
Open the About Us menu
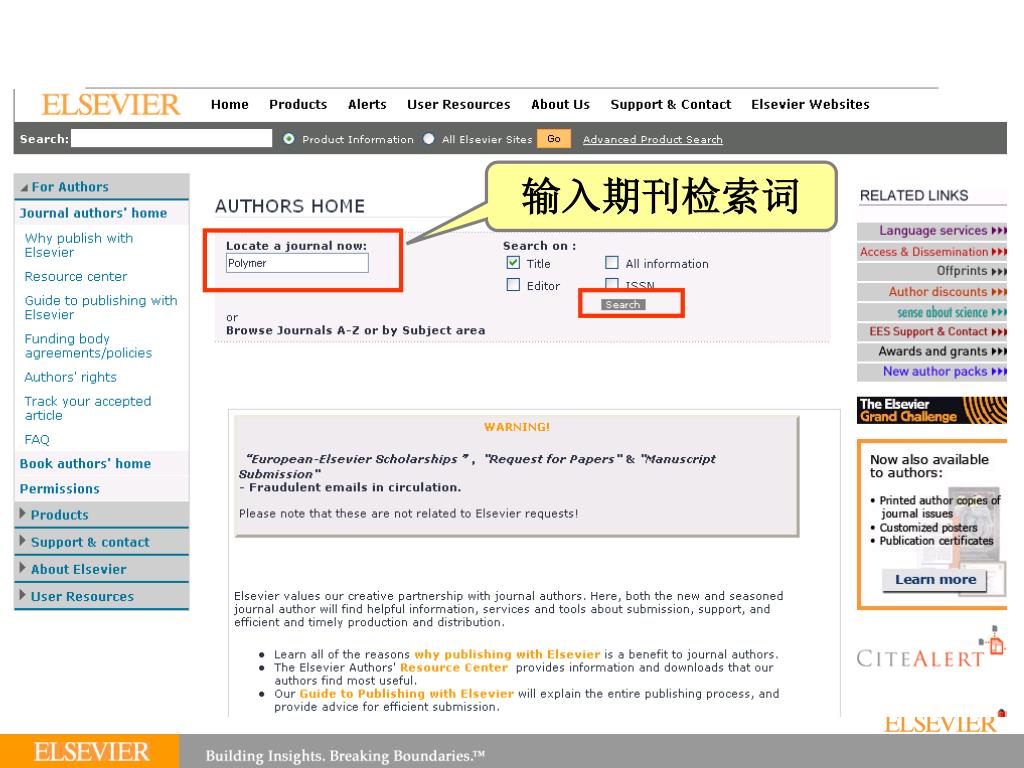pos(560,104)
